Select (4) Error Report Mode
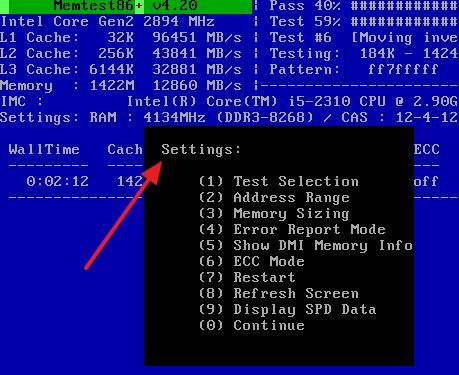The image size is (459, 375). coord(292,230)
